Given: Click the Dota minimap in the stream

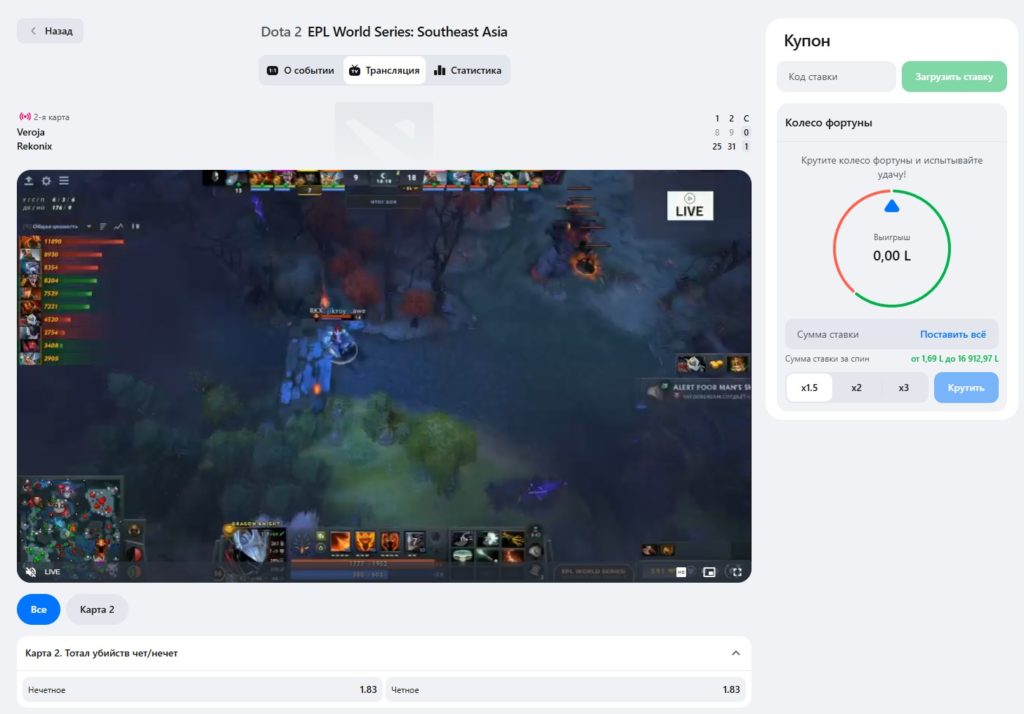Looking at the screenshot, I should [71, 520].
